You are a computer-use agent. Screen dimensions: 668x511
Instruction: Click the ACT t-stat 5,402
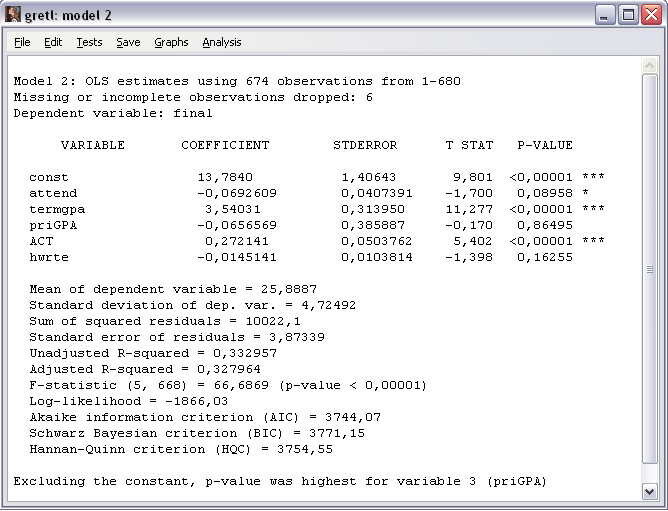473,241
